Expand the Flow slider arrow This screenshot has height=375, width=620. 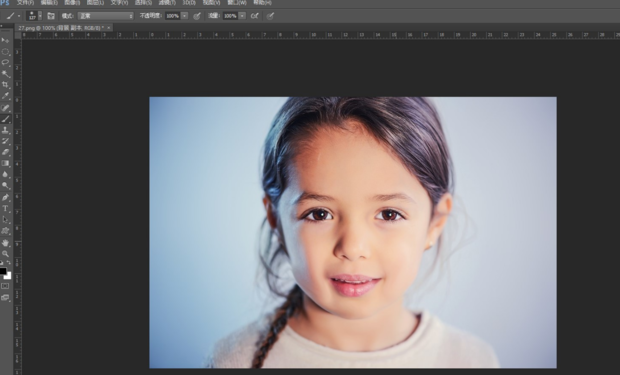click(242, 16)
